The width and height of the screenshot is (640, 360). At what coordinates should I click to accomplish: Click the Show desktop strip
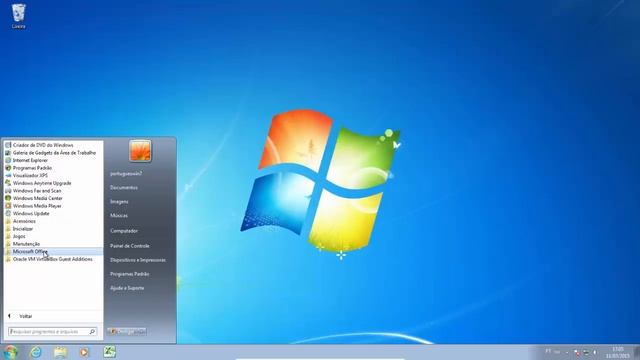tap(637, 352)
